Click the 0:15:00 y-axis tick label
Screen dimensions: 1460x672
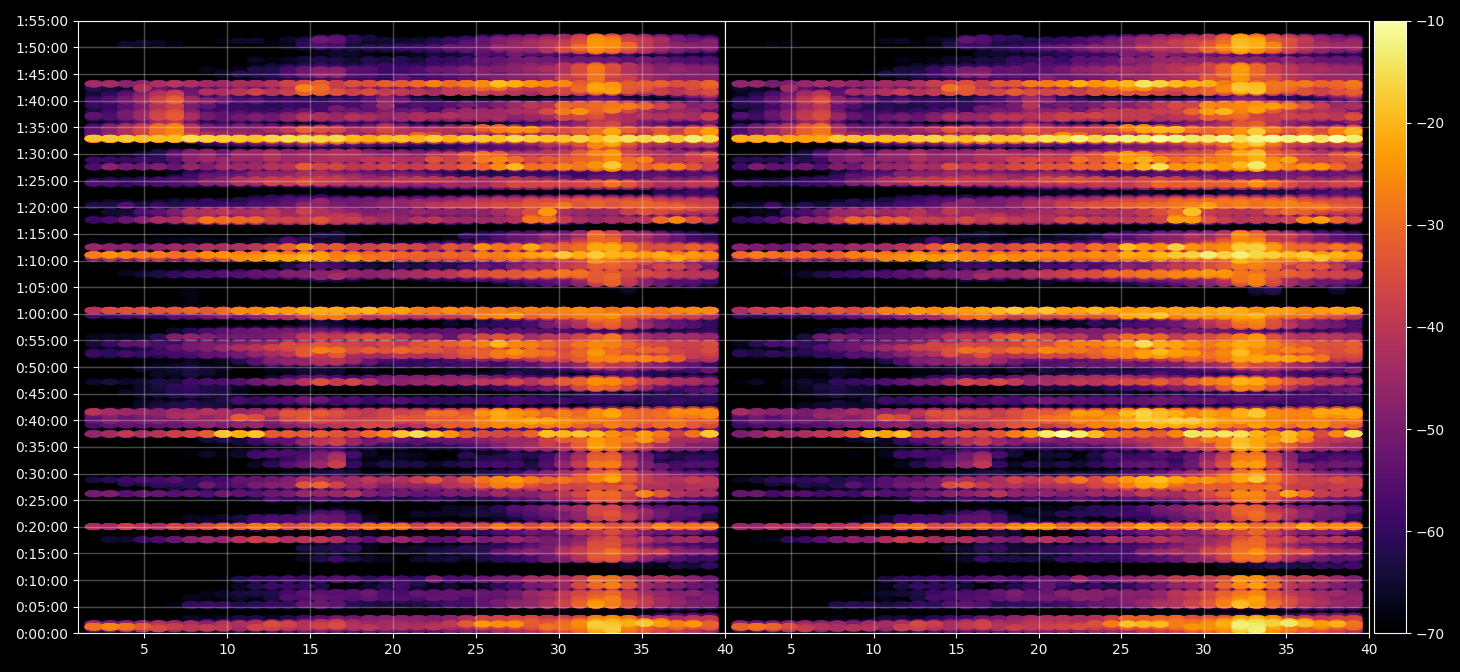coord(42,554)
